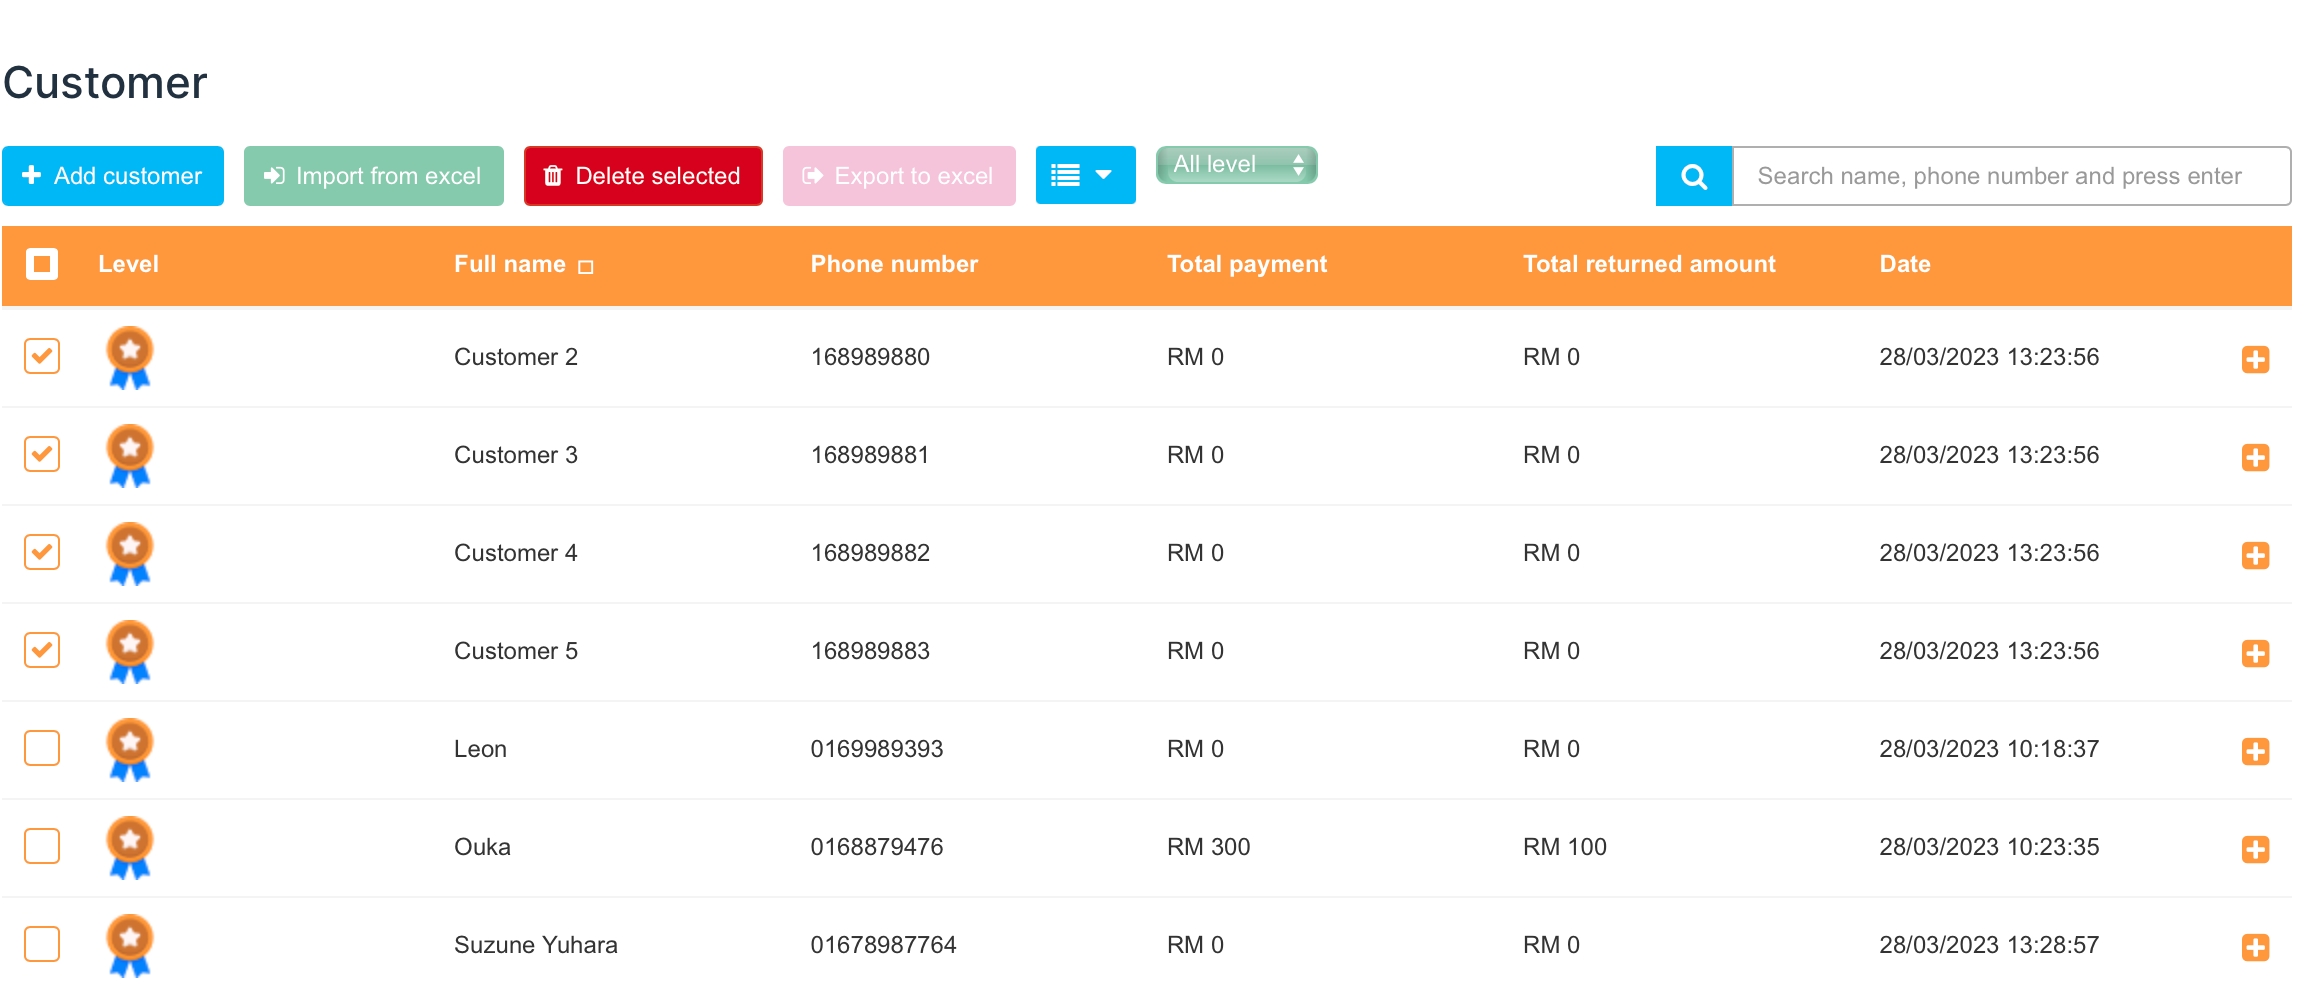The width and height of the screenshot is (2304, 984).
Task: Open the All level filter dropdown
Action: pos(1236,165)
